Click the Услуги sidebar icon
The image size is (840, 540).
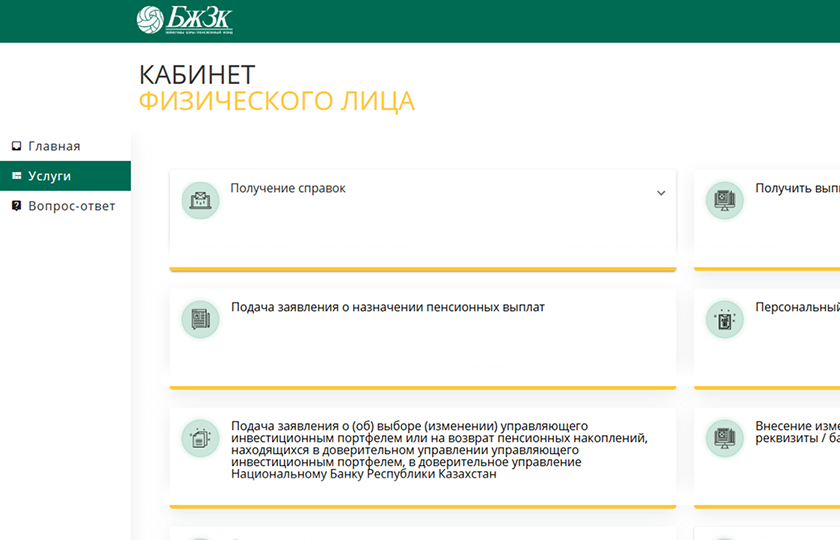[x=16, y=176]
